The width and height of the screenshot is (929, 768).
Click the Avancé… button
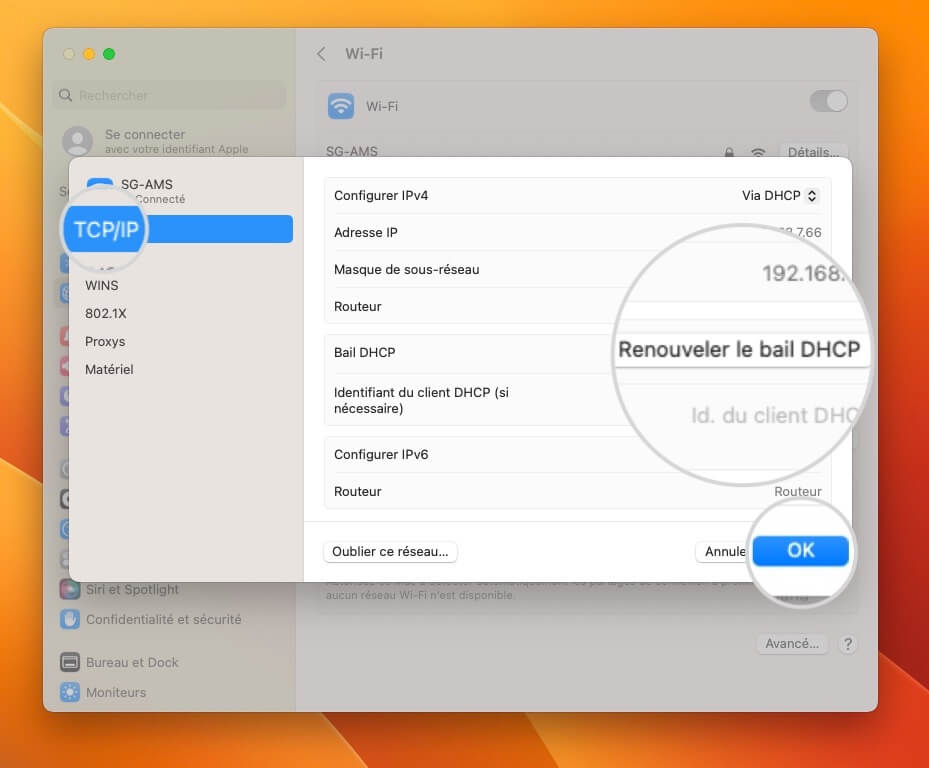[792, 644]
